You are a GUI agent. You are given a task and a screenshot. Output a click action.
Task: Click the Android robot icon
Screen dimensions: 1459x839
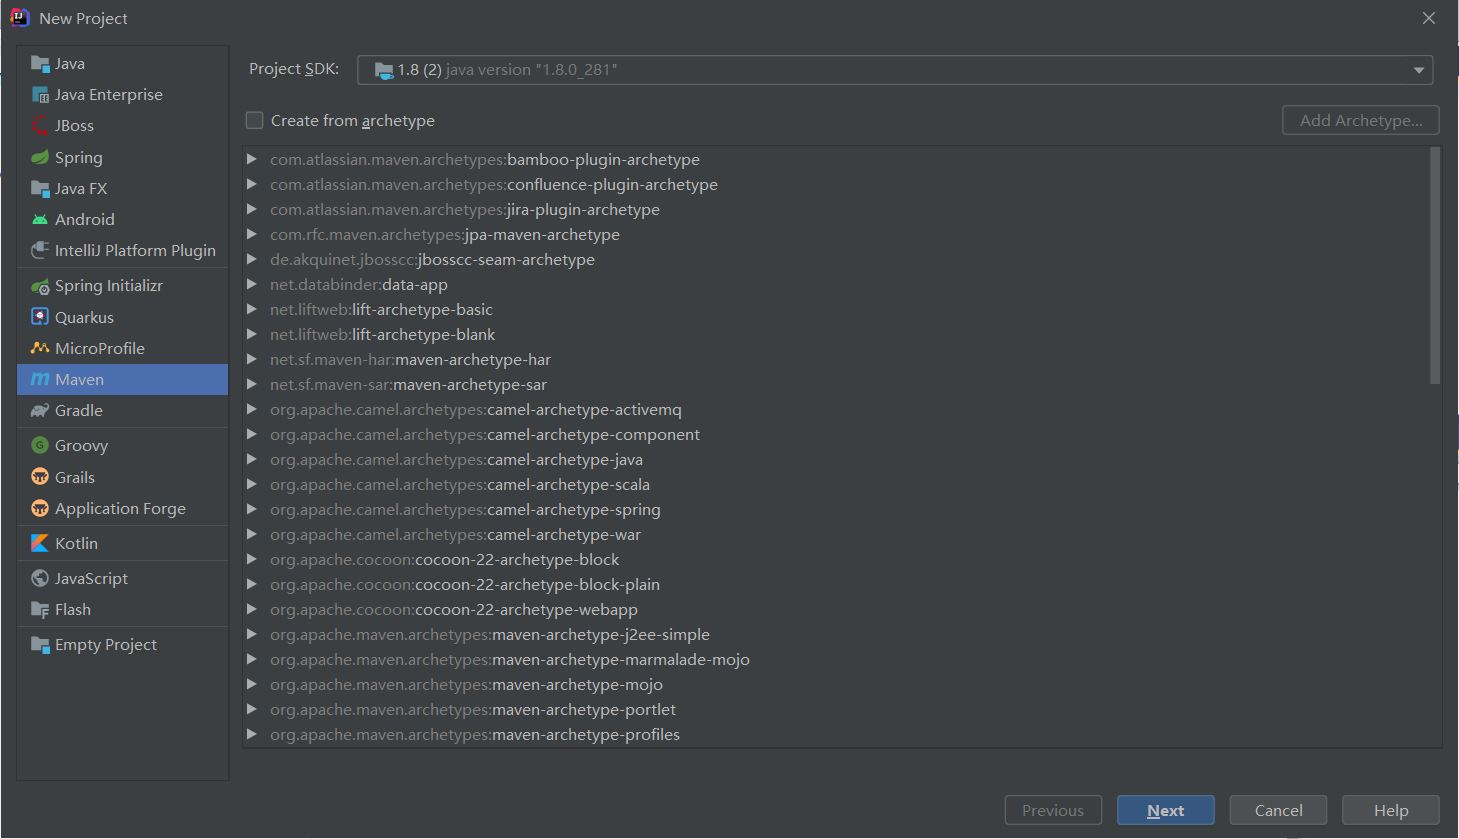(40, 220)
